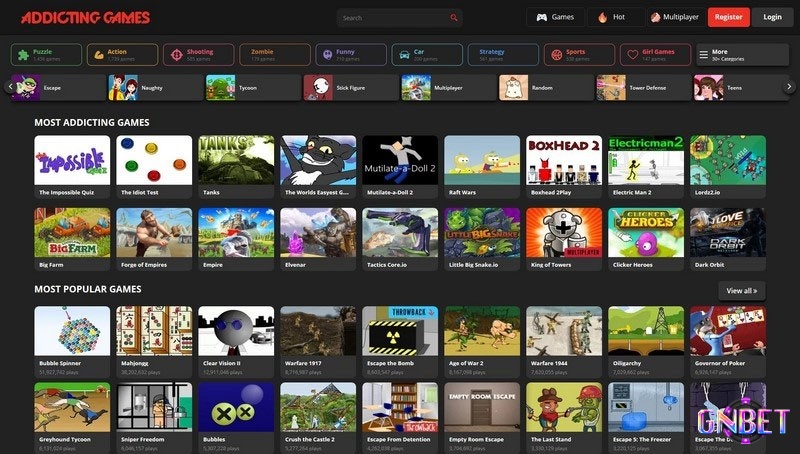
Task: Open Big Farm game thumbnail
Action: click(x=72, y=233)
